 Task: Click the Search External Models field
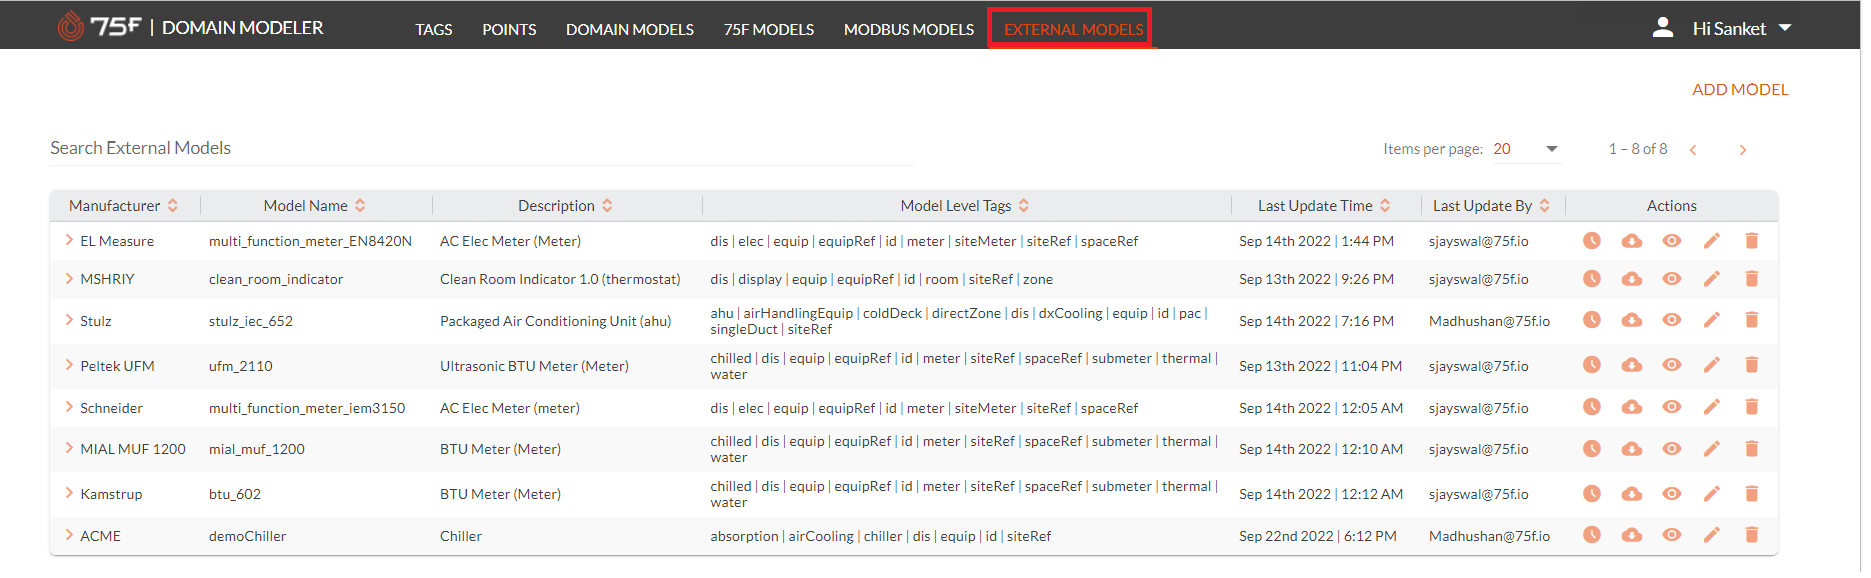click(481, 148)
